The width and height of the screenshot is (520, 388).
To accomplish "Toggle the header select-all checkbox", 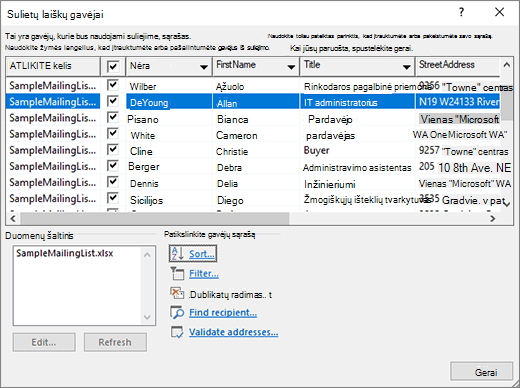I will point(113,66).
